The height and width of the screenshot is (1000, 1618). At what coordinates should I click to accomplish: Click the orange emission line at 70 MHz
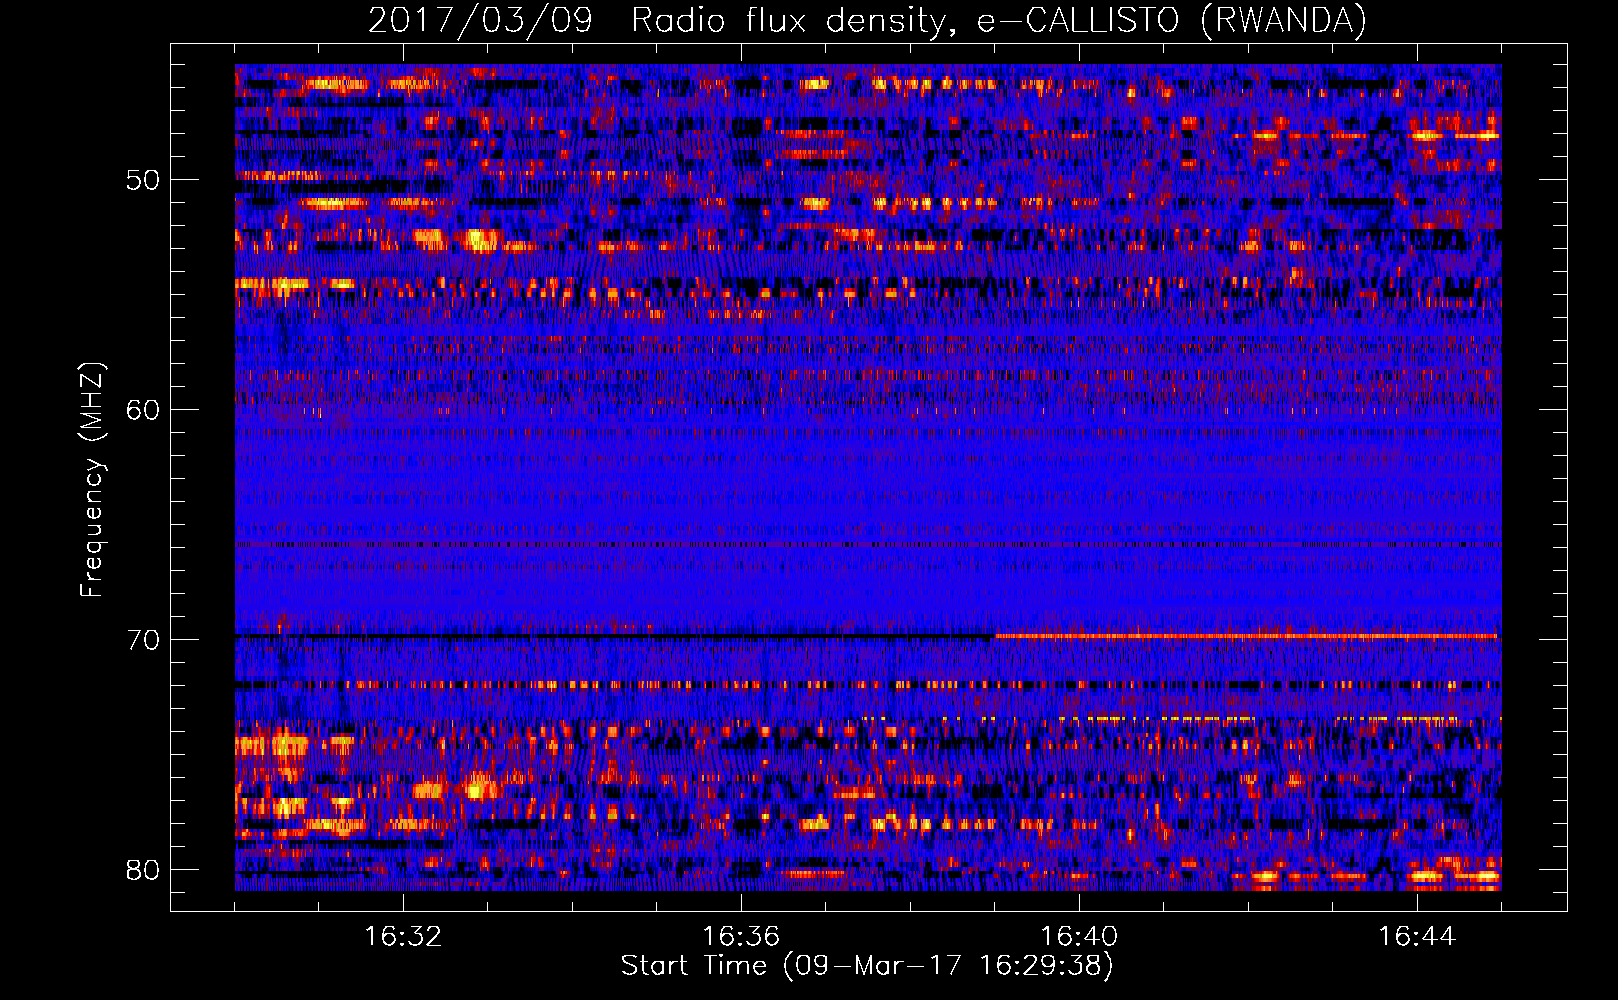click(x=1247, y=635)
